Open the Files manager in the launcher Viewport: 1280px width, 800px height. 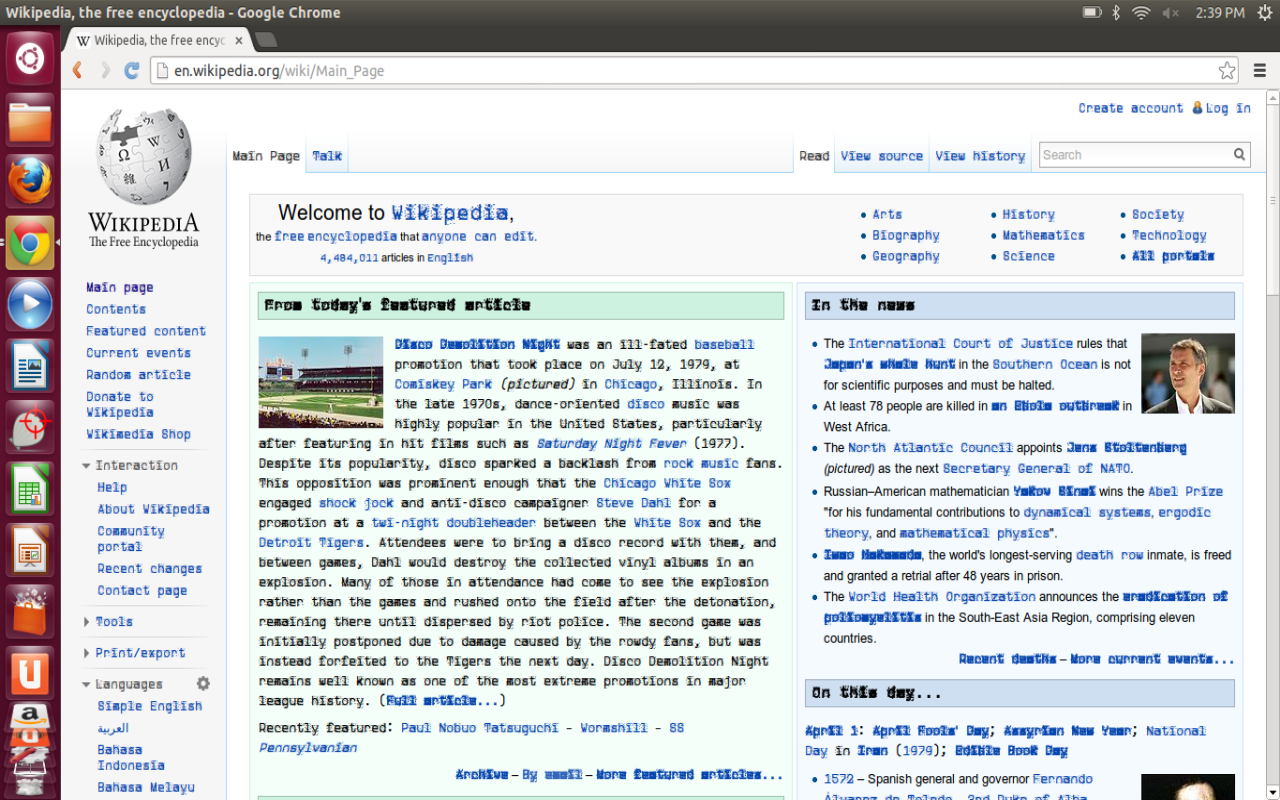[30, 120]
